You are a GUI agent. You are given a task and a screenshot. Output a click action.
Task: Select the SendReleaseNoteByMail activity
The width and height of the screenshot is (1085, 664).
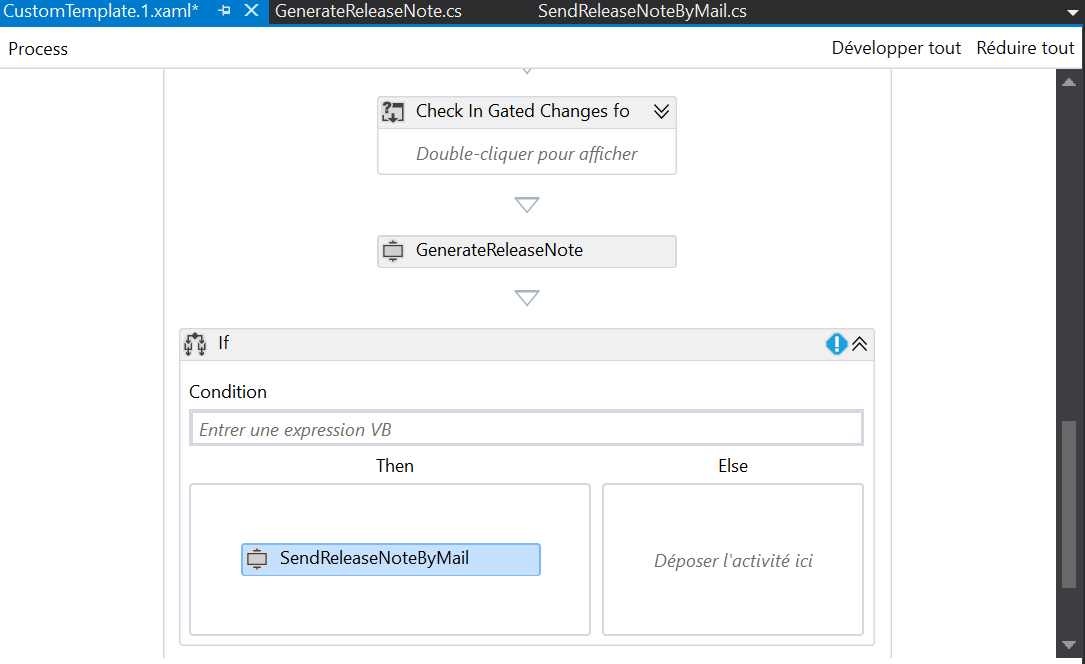391,559
